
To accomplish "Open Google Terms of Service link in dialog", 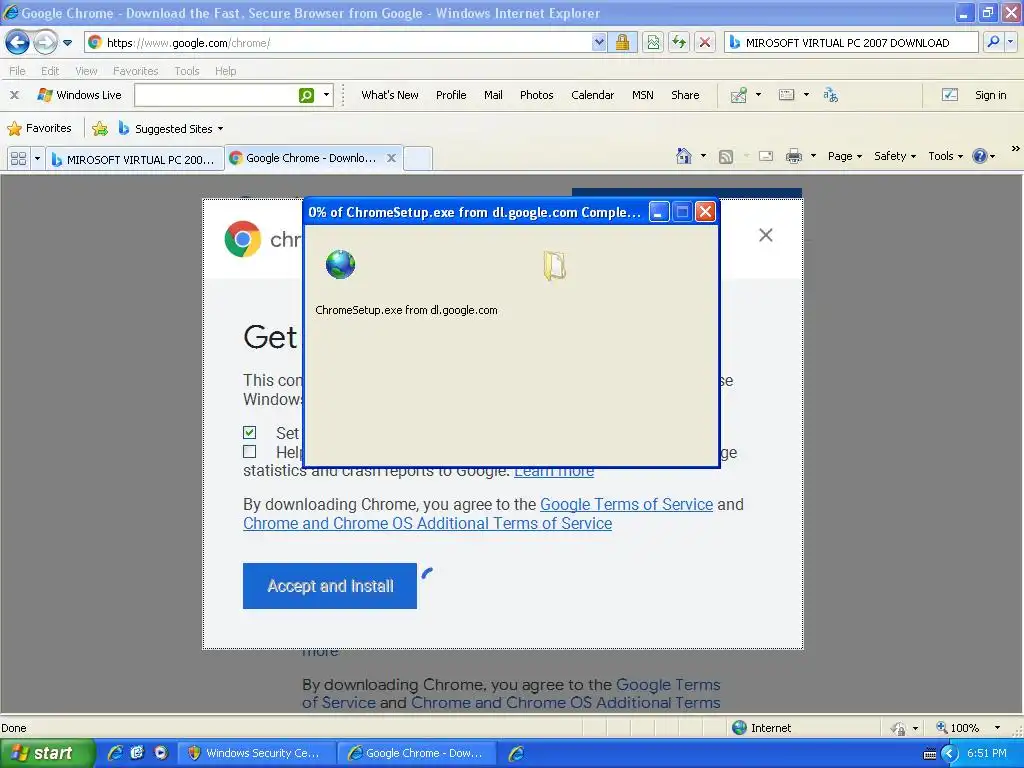I will [626, 504].
